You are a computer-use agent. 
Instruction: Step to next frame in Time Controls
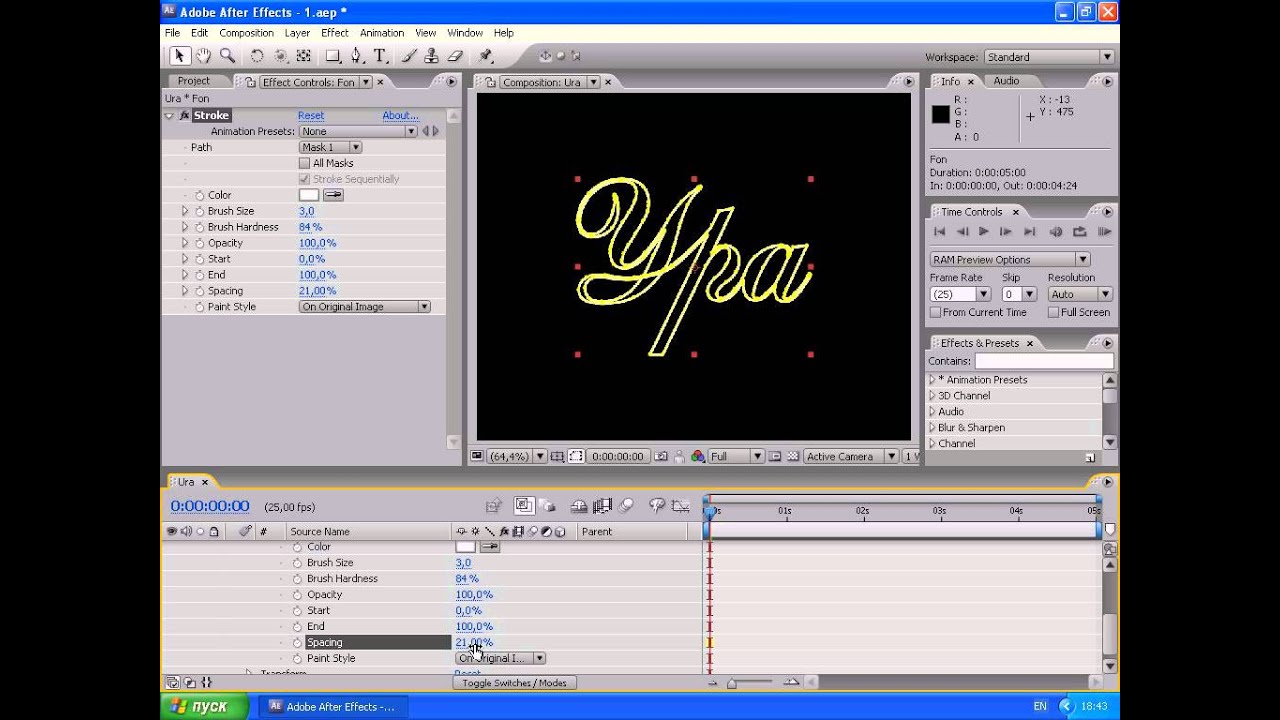pyautogui.click(x=1006, y=232)
